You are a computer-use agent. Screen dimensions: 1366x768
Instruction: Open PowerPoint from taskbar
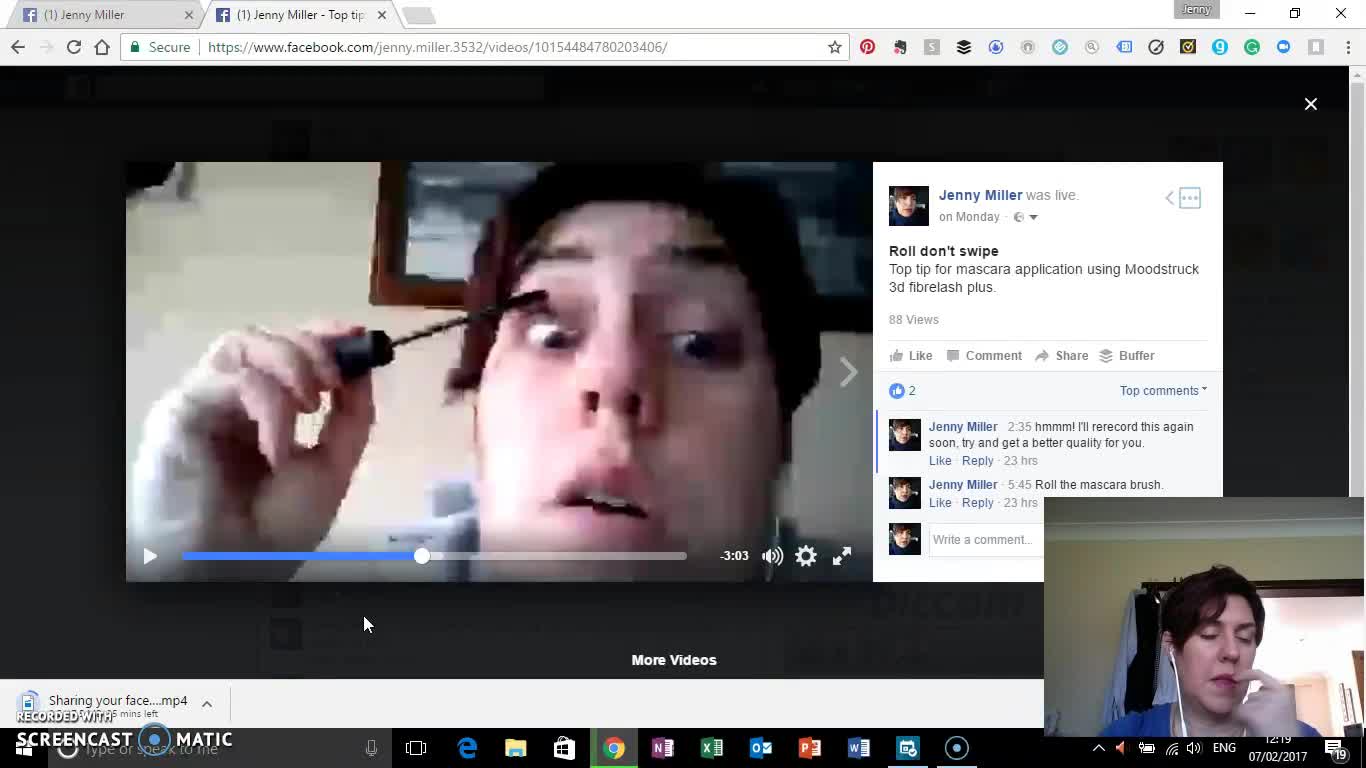[x=810, y=748]
